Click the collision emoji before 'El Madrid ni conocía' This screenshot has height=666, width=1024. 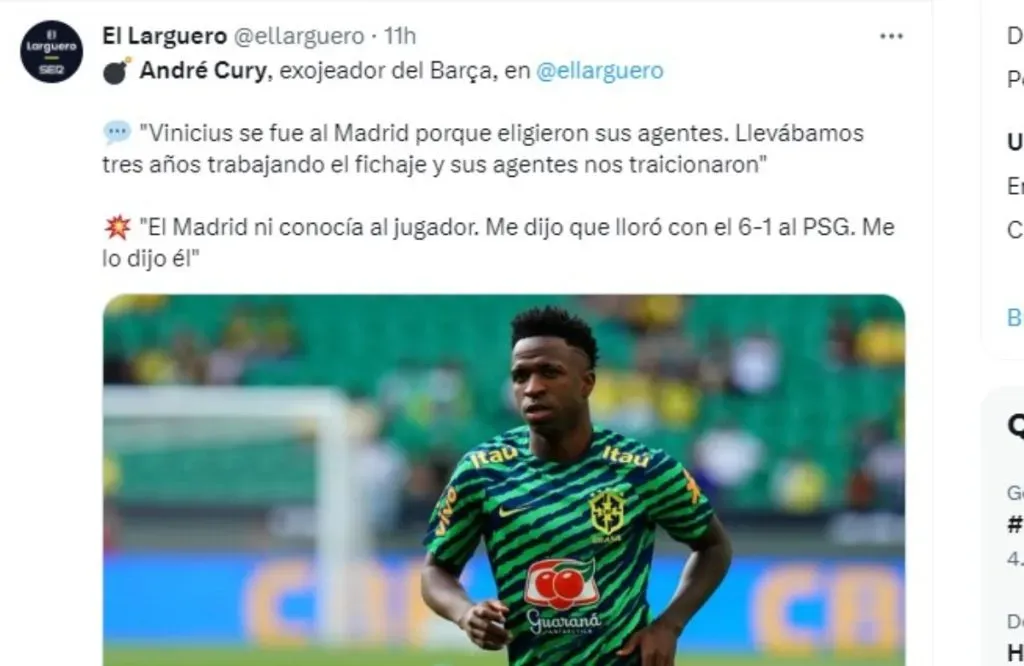tap(118, 227)
